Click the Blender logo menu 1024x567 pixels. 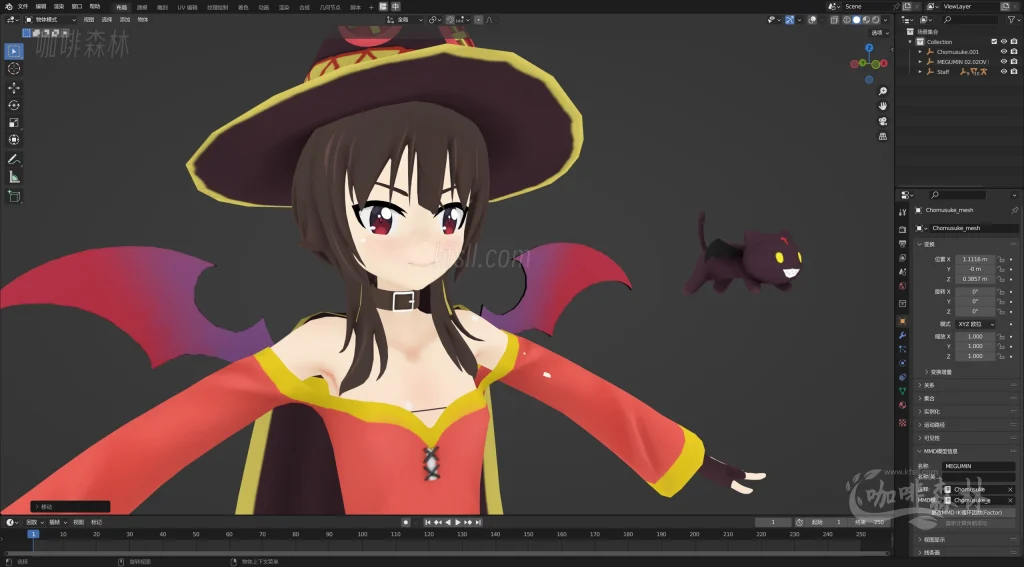8,7
